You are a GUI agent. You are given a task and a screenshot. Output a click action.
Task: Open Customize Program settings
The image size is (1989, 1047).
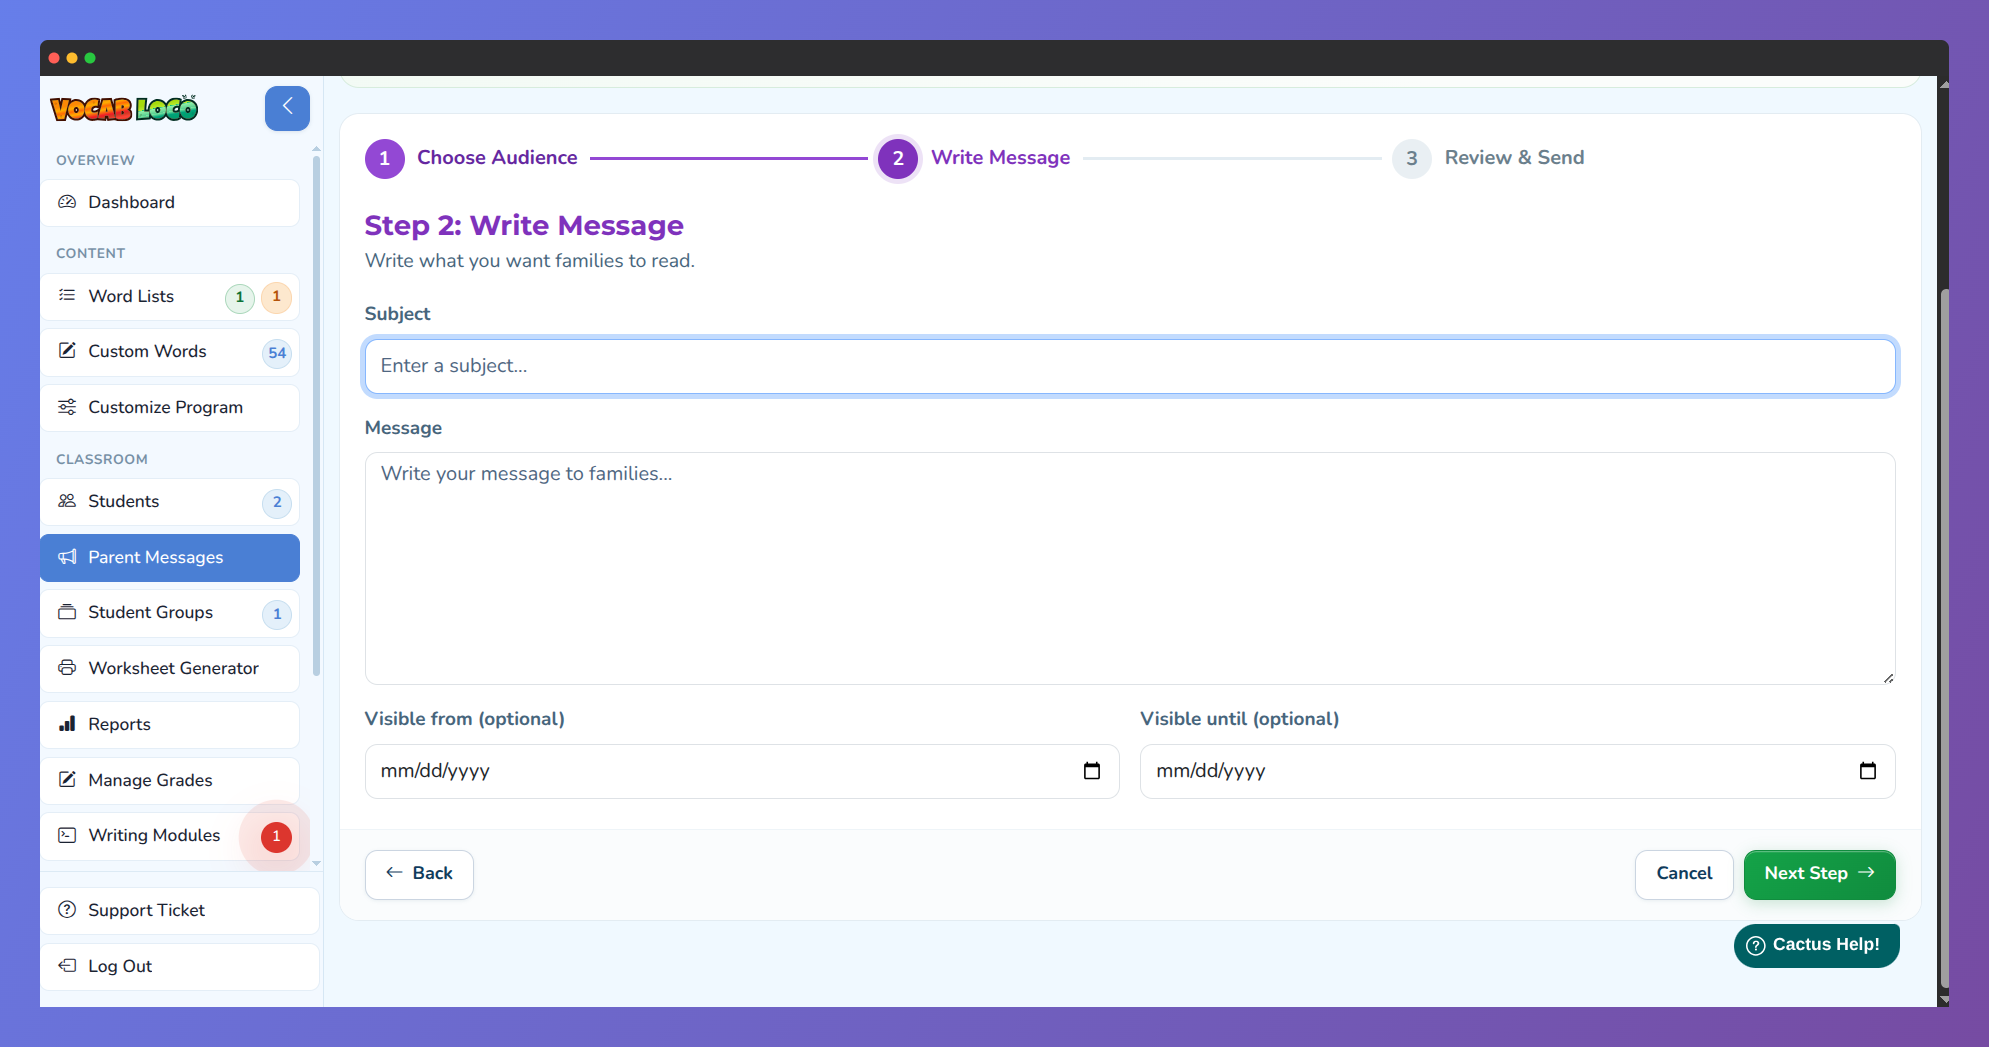(170, 408)
